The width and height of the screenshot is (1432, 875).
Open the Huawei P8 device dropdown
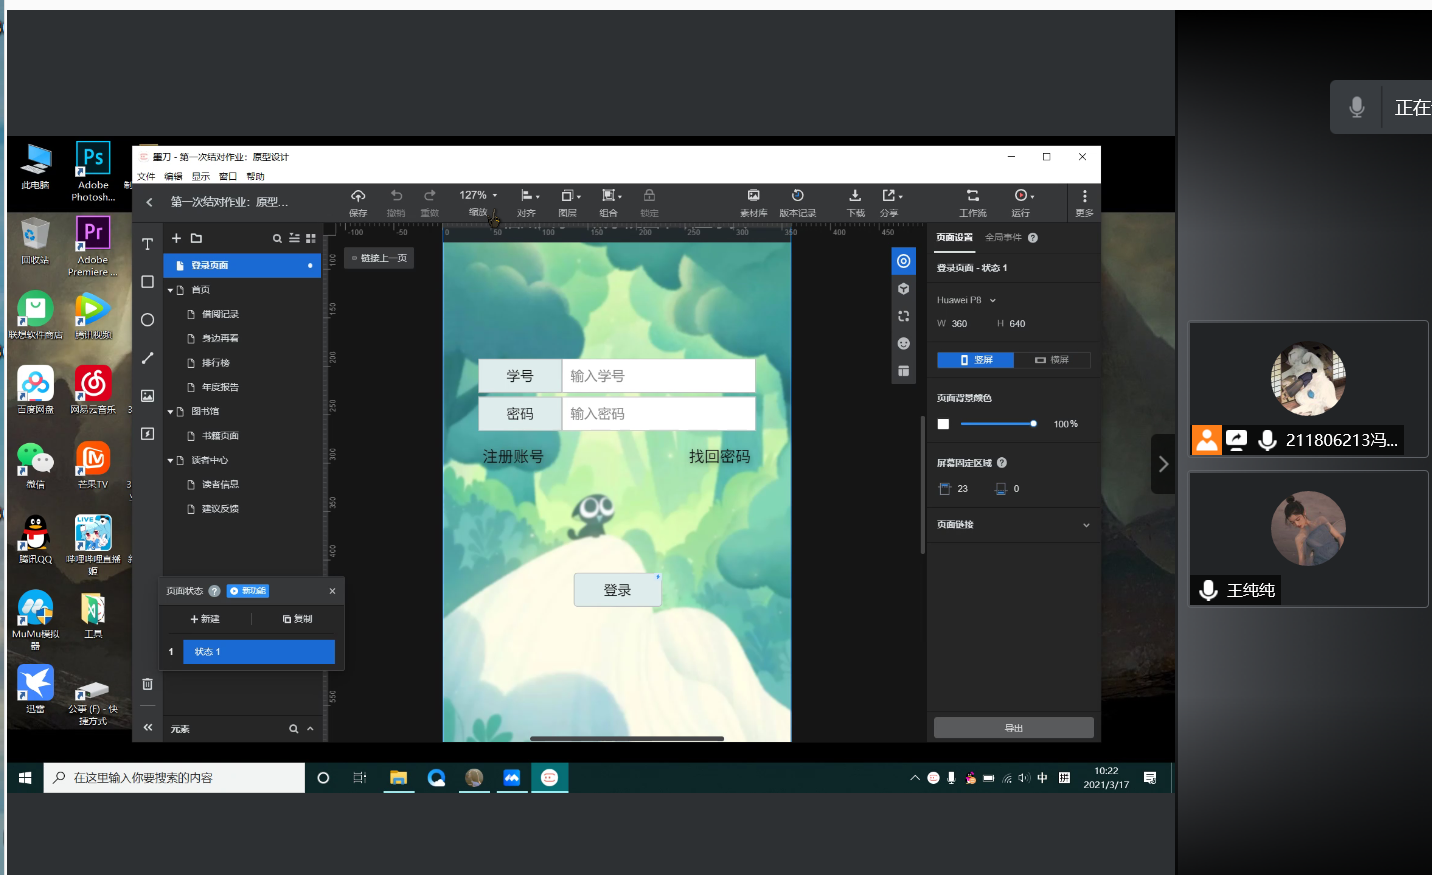coord(966,300)
